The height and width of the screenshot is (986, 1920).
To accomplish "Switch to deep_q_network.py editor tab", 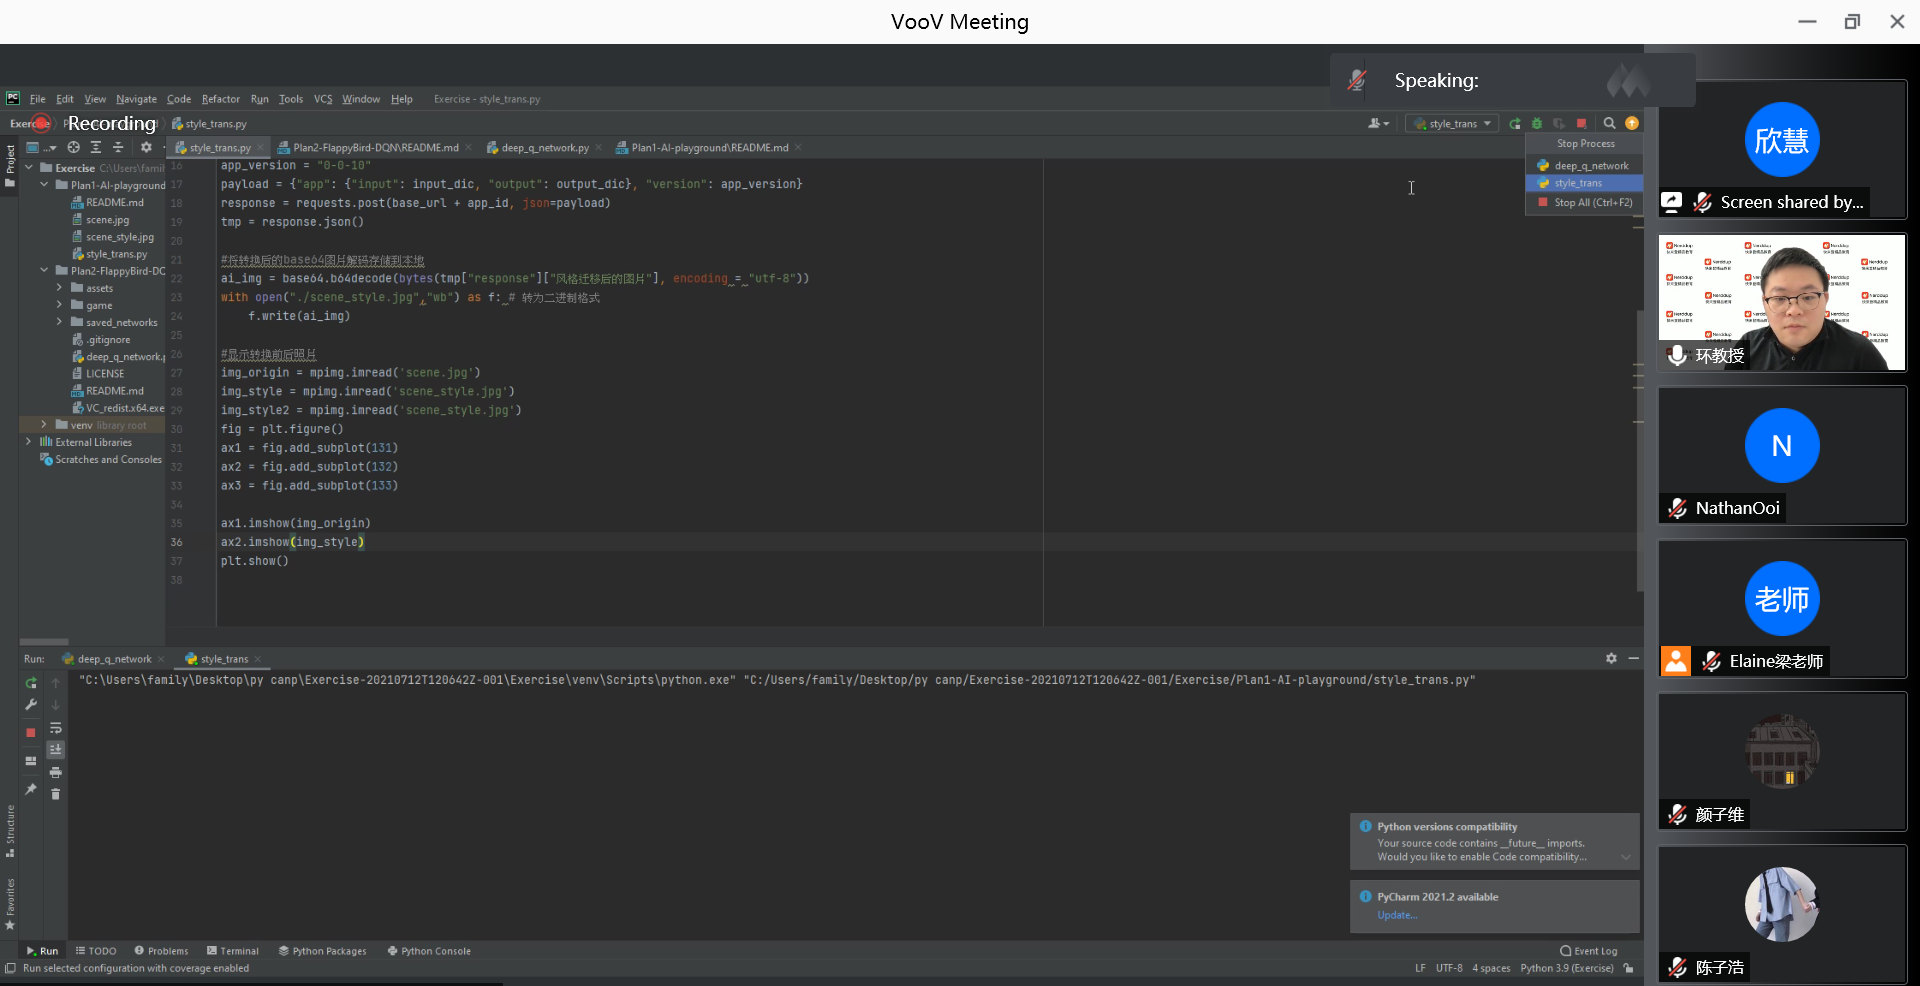I will (544, 148).
